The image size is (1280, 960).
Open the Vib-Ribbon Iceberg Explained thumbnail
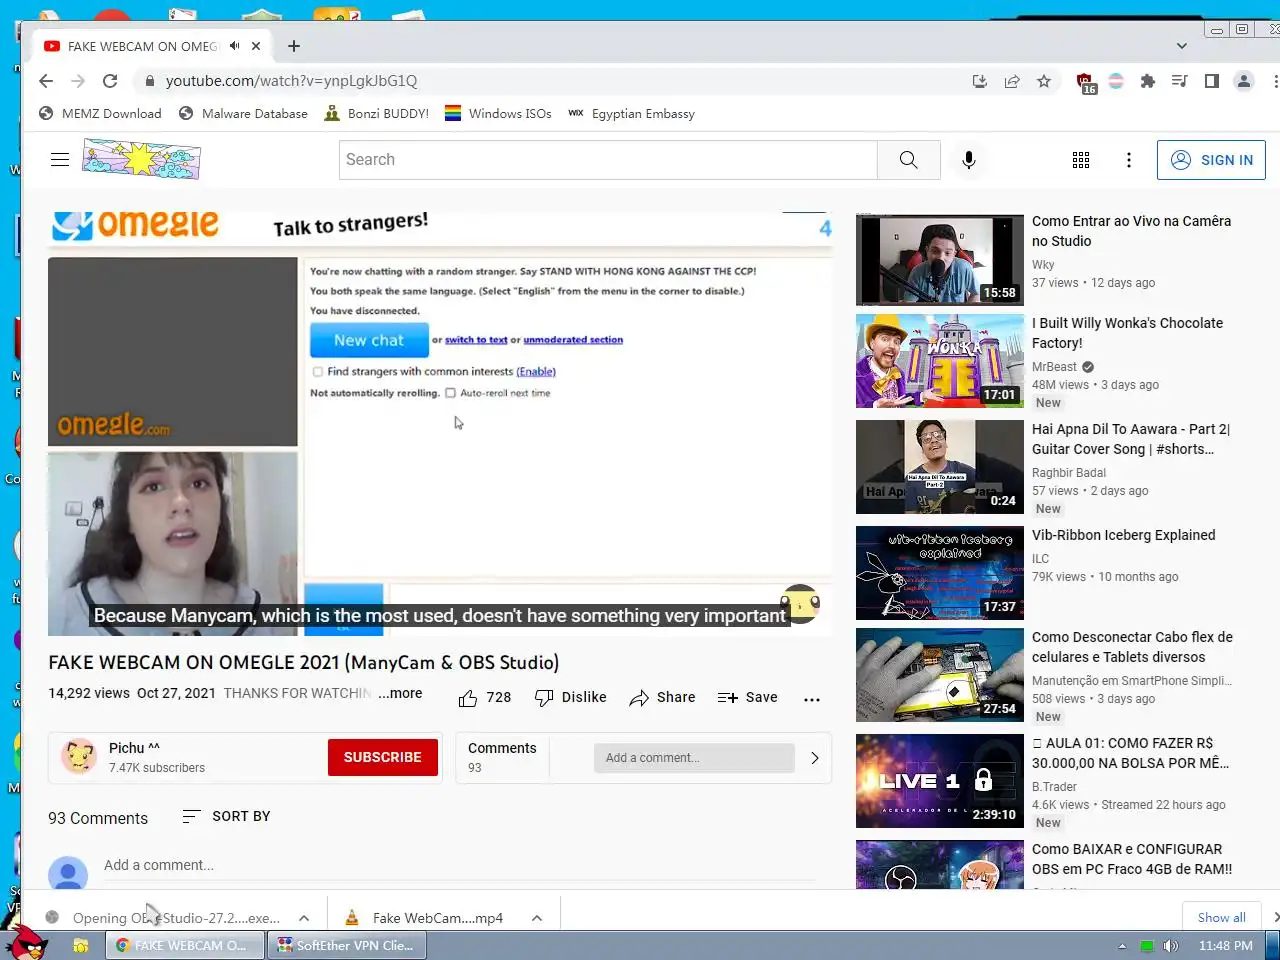click(x=940, y=573)
